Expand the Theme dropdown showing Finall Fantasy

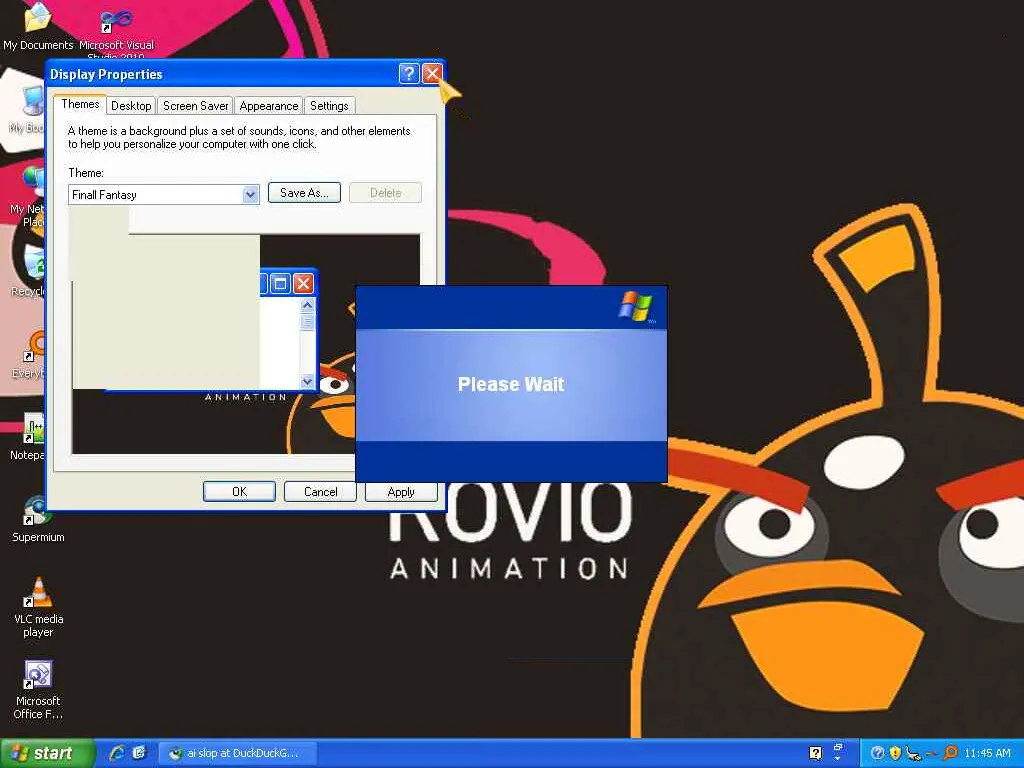click(249, 195)
